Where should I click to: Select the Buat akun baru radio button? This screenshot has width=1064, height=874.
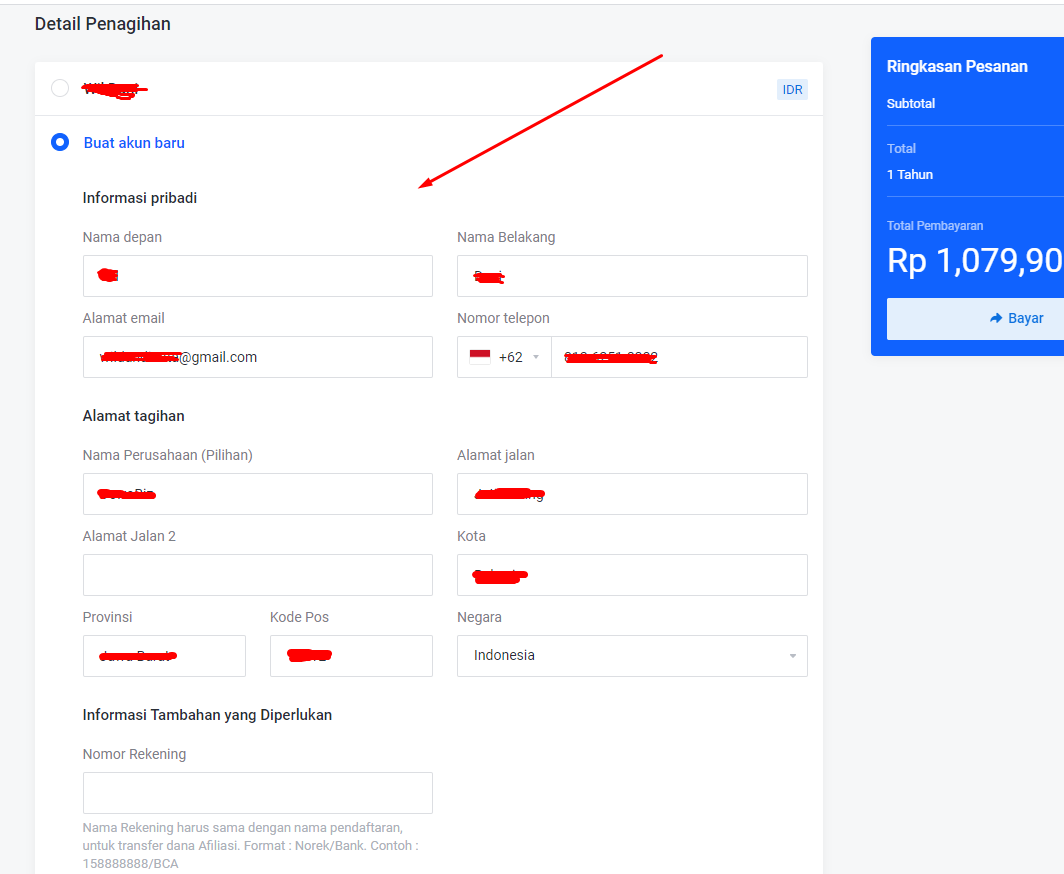point(60,142)
